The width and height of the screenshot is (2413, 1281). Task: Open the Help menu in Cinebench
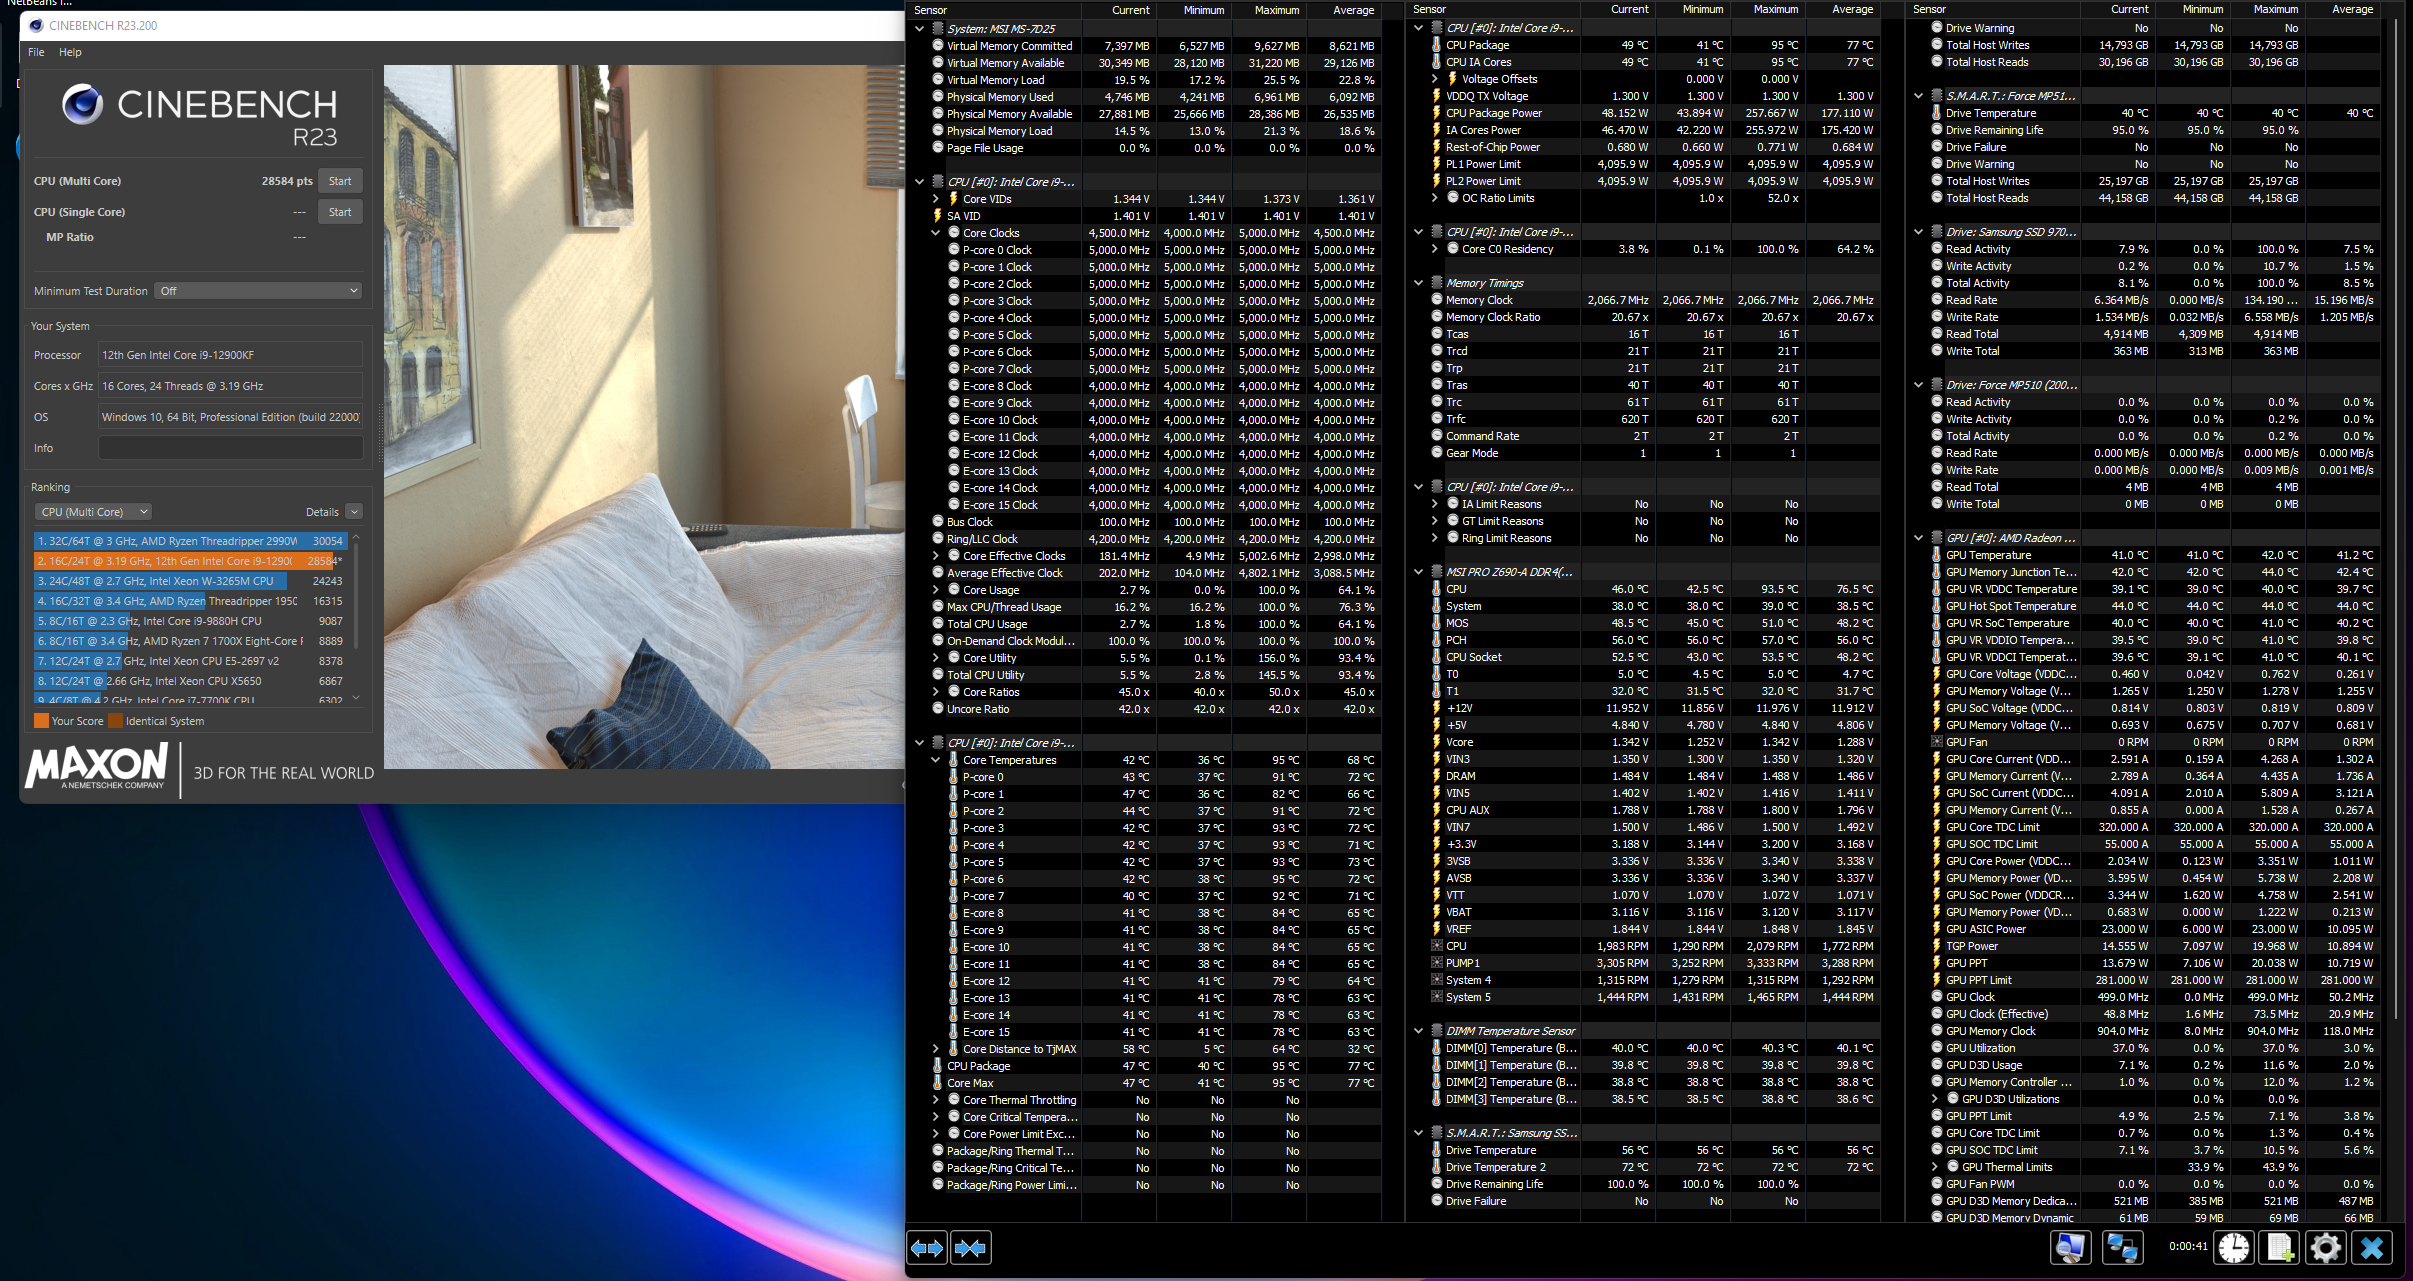(70, 52)
